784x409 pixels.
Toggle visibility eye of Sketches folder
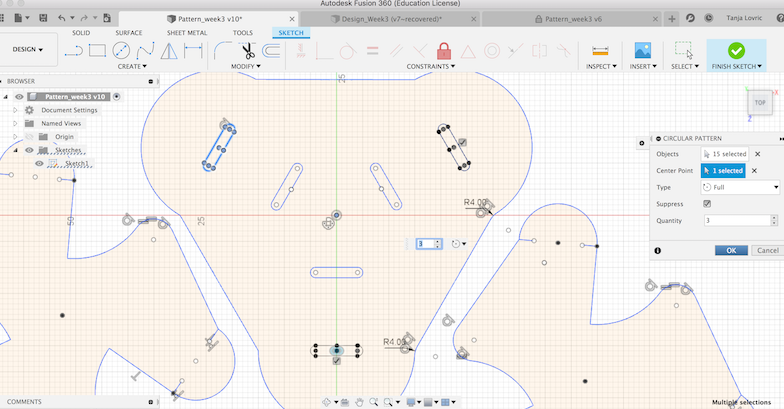tap(30, 150)
